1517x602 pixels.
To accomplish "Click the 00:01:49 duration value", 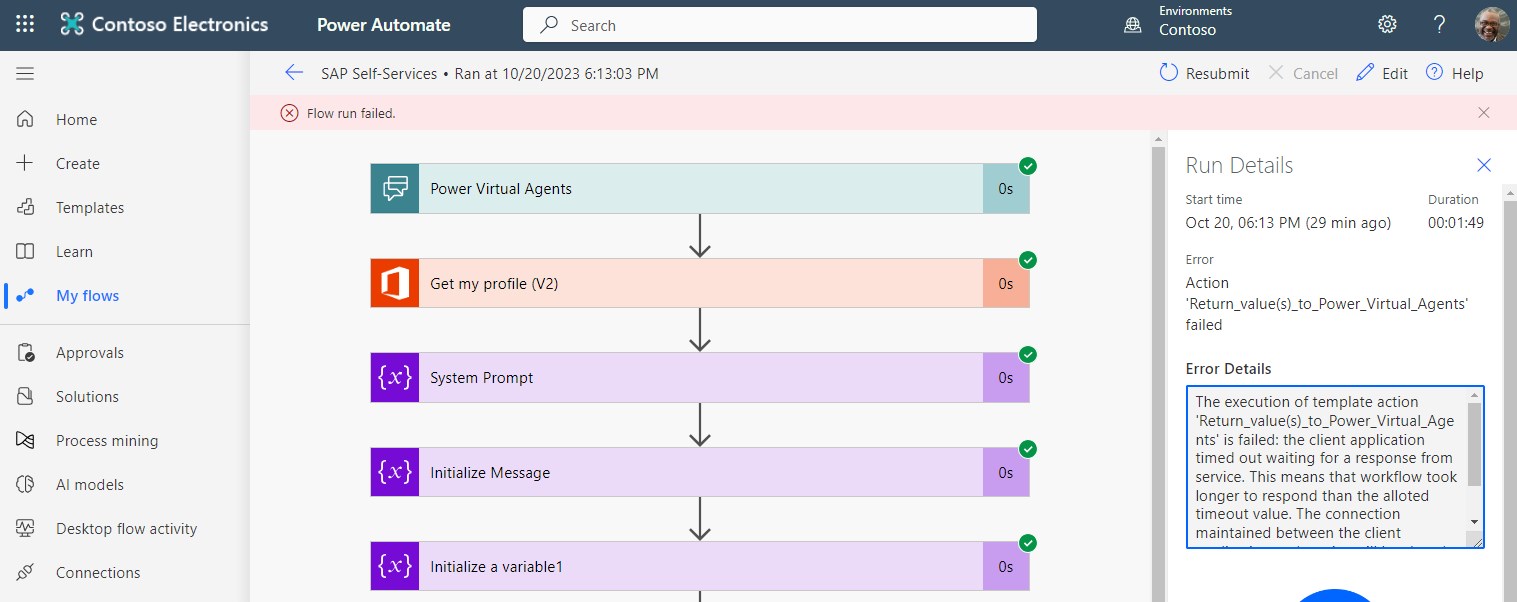I will tap(1456, 223).
